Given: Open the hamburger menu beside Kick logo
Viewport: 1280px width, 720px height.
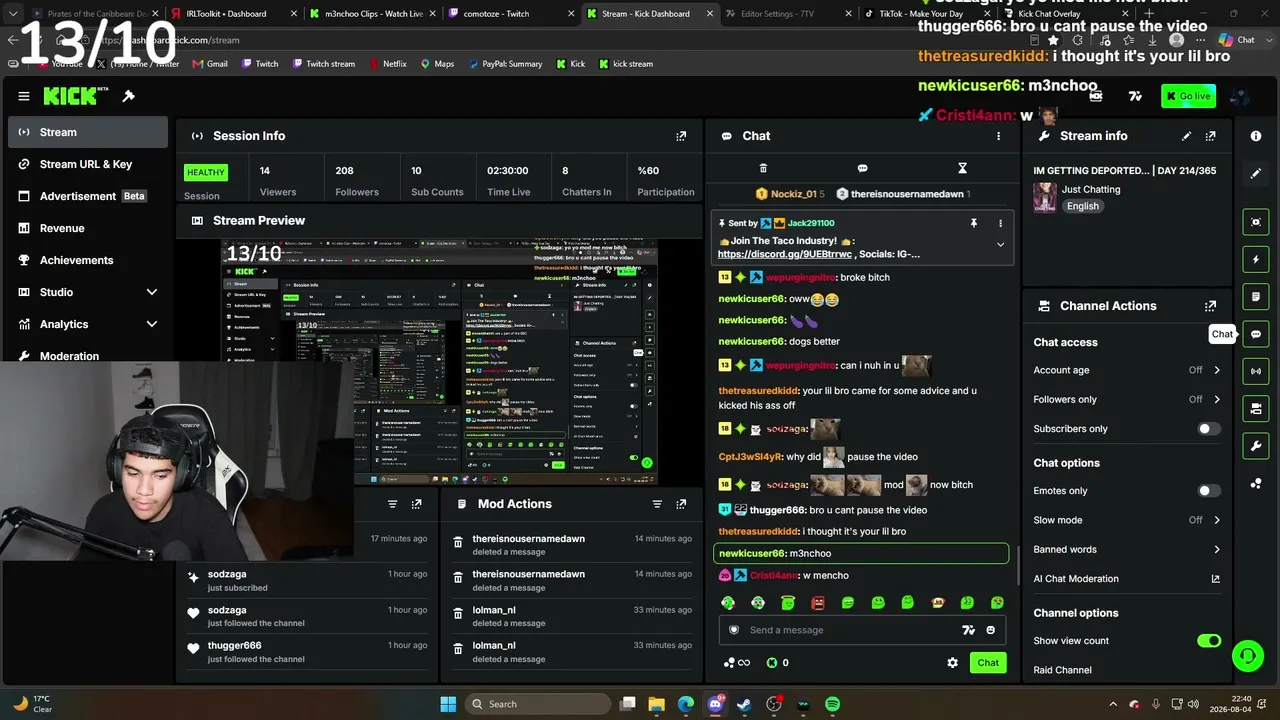Looking at the screenshot, I should 24,96.
